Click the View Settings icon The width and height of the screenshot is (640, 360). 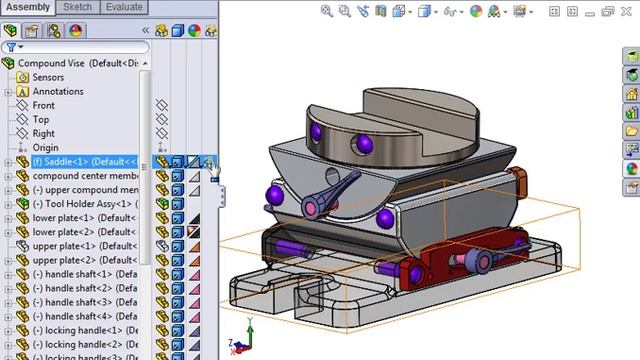pyautogui.click(x=520, y=11)
